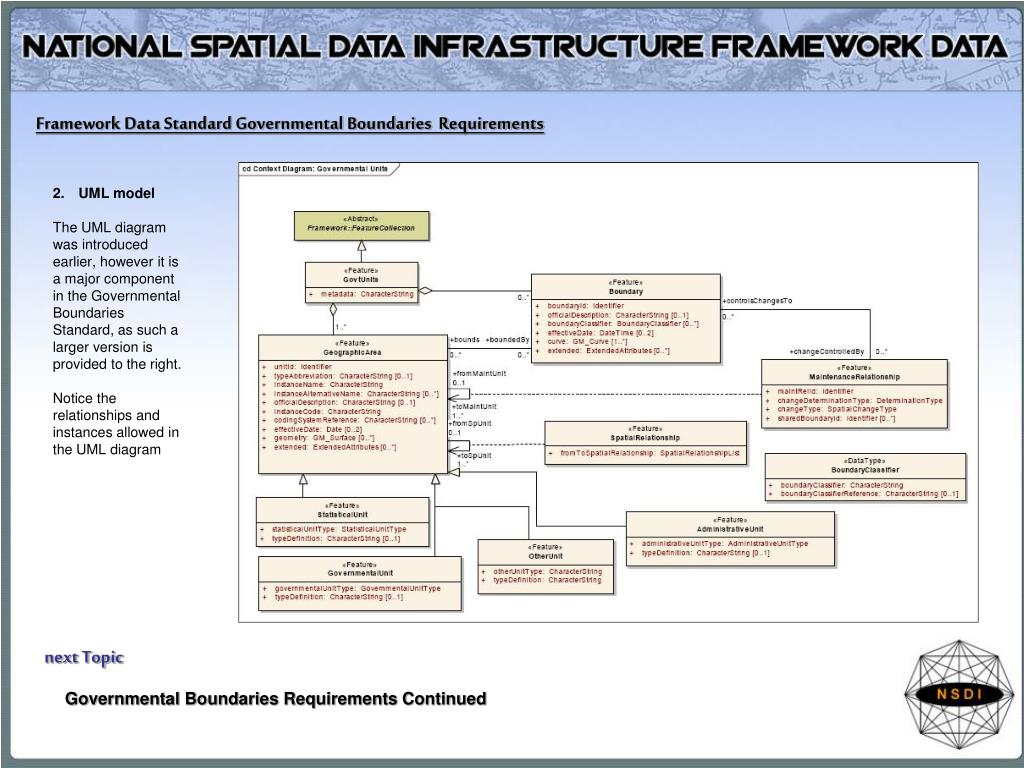The height and width of the screenshot is (768, 1024).
Task: Click the 'next Topic' link
Action: click(x=84, y=658)
